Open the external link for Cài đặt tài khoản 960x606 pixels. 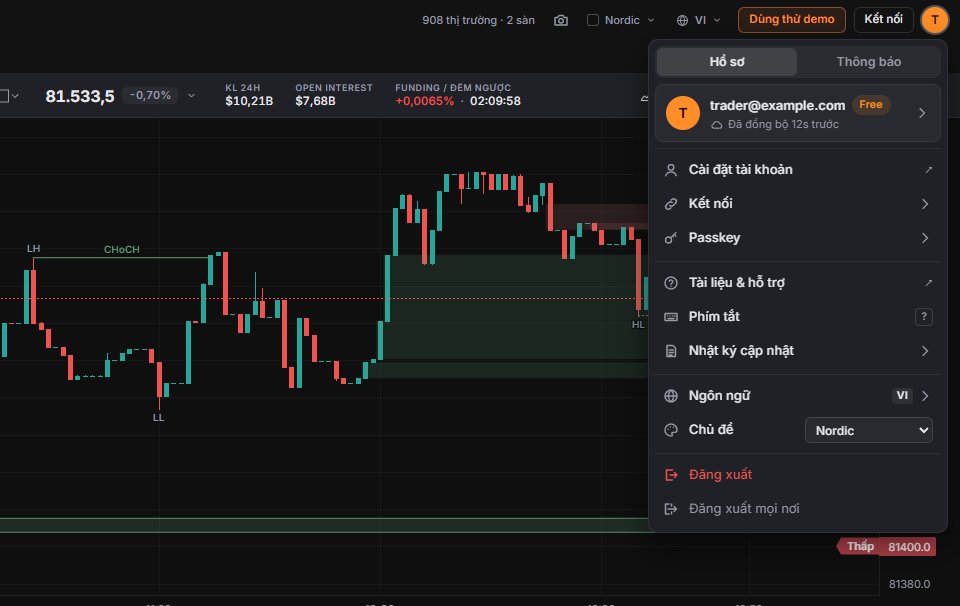[x=929, y=170]
